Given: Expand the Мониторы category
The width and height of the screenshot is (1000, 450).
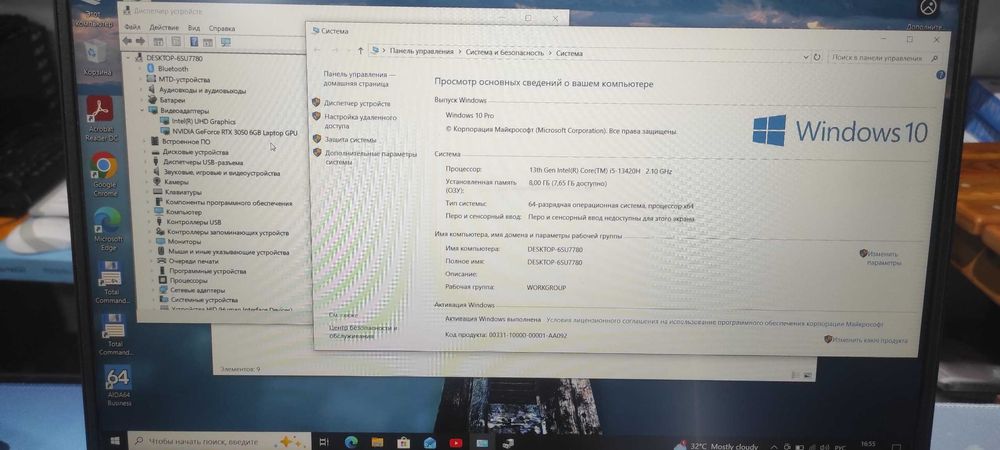Looking at the screenshot, I should tap(152, 242).
